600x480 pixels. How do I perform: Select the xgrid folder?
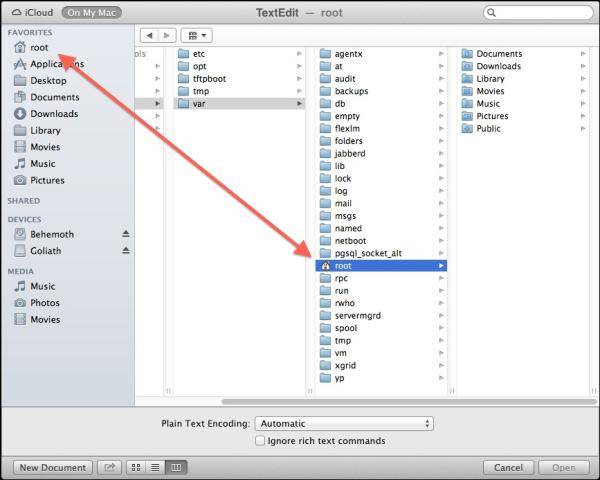point(381,366)
